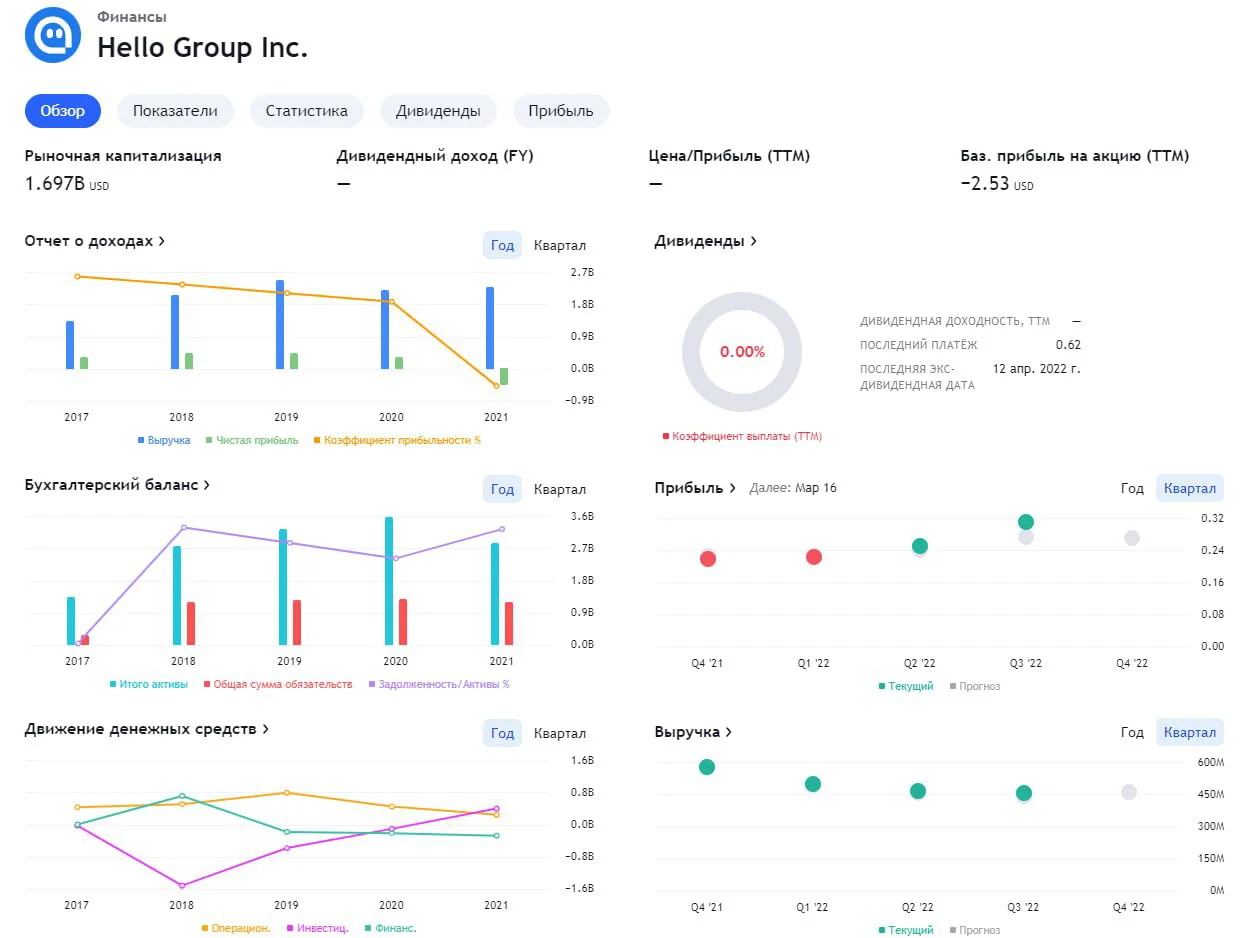This screenshot has height=938, width=1259.
Task: Toggle the Итого активы legend item
Action: 148,684
